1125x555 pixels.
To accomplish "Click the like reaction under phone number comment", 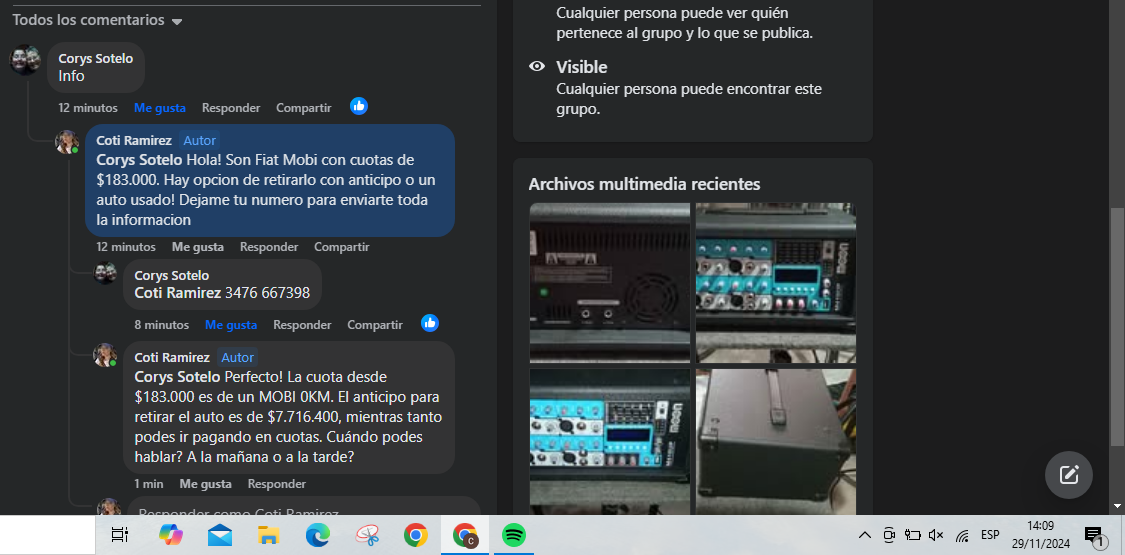I will 430,323.
